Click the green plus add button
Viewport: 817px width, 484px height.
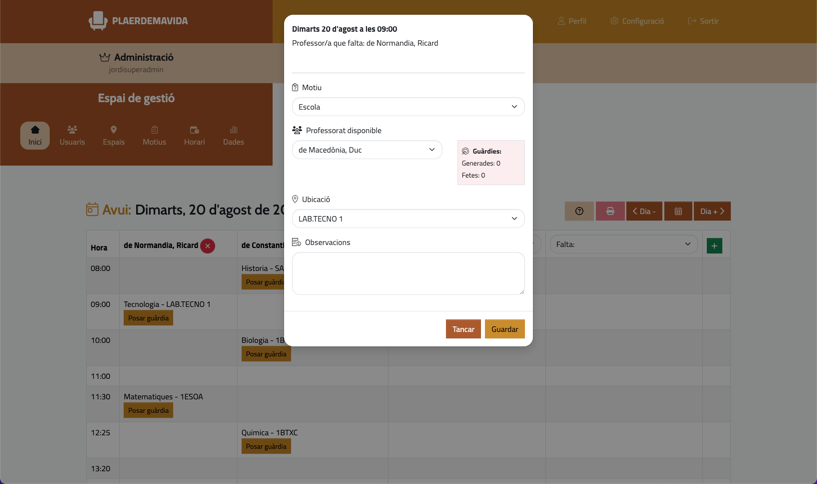[x=714, y=246]
